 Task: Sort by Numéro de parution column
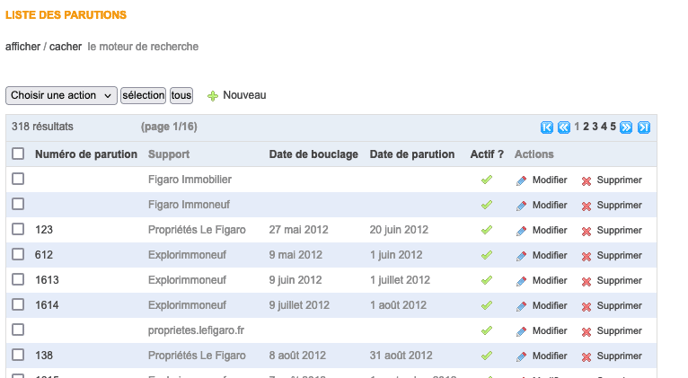(86, 154)
